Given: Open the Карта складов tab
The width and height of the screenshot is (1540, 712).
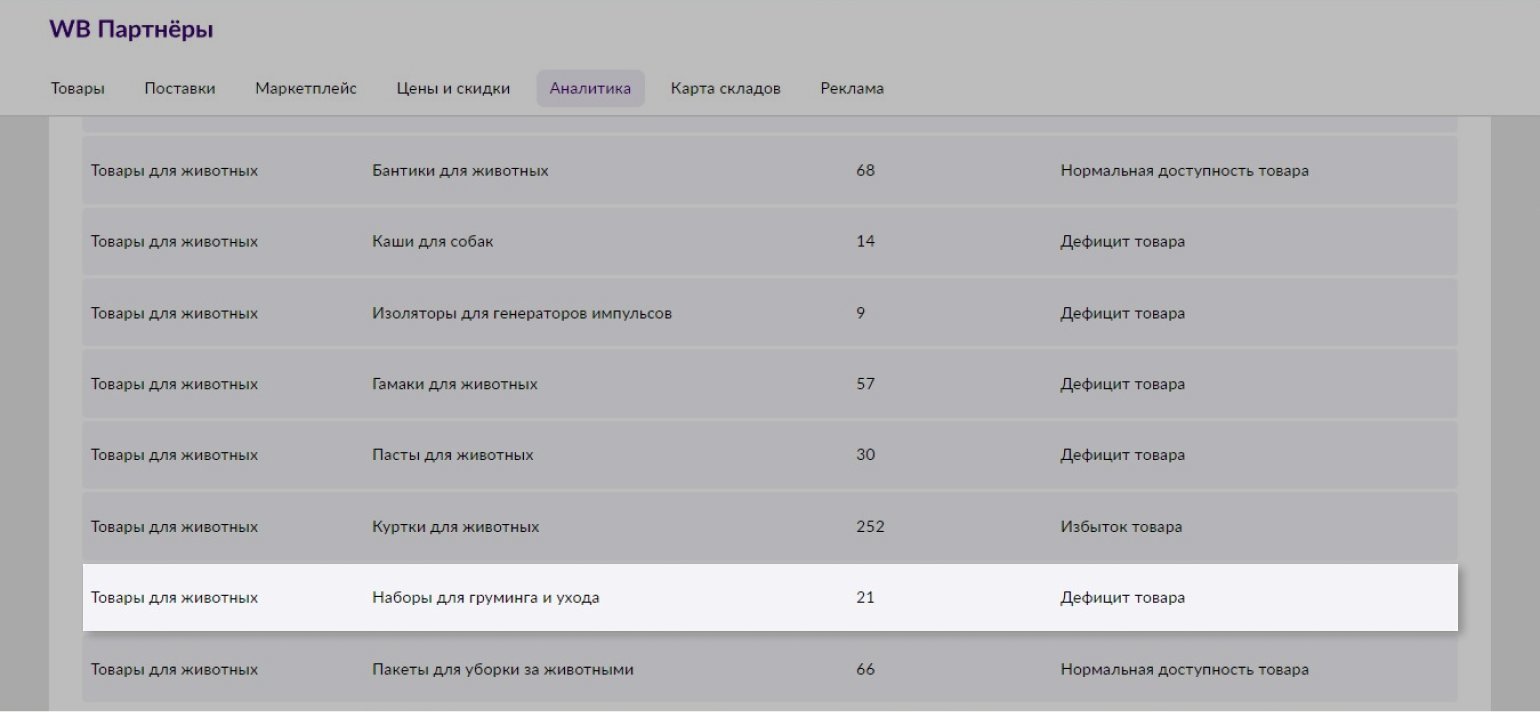Looking at the screenshot, I should (x=726, y=88).
